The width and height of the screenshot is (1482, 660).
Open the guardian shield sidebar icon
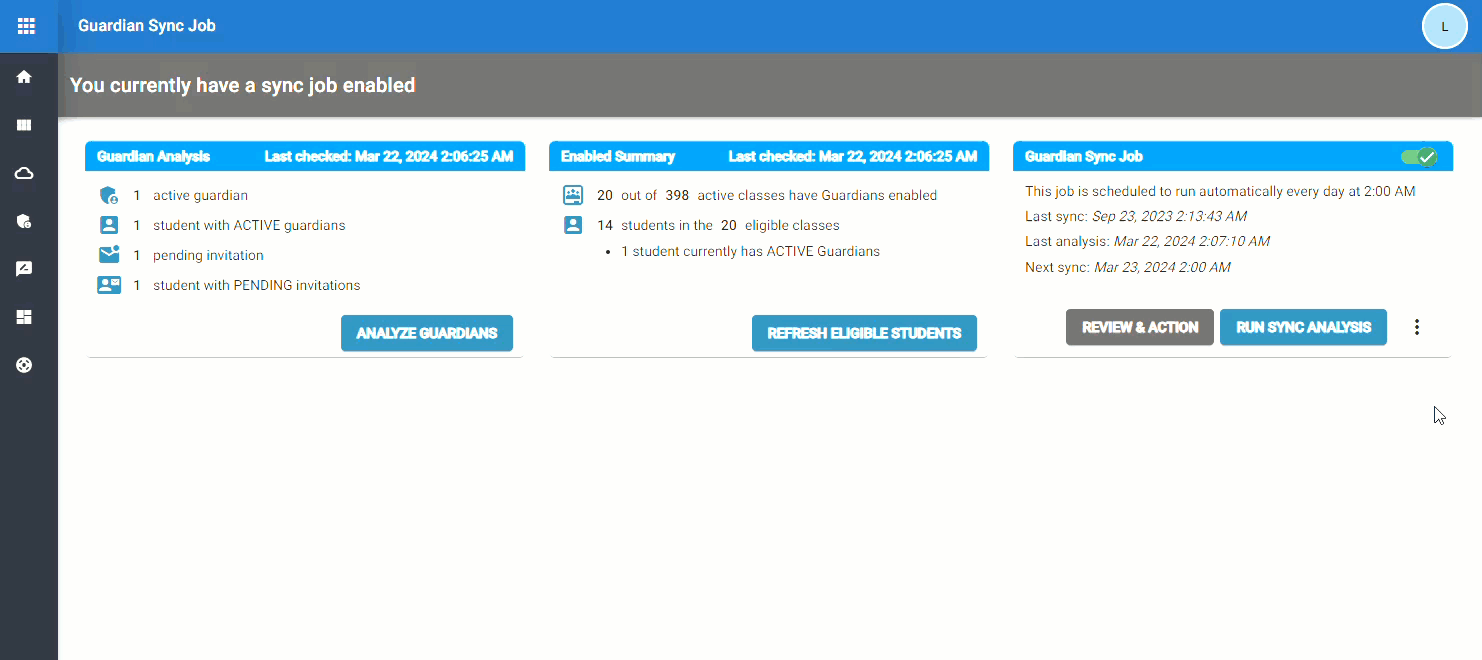coord(25,222)
